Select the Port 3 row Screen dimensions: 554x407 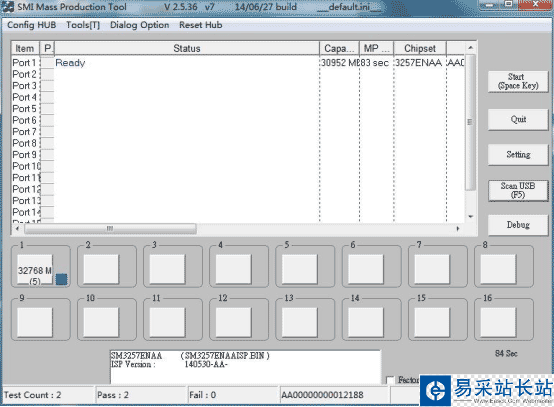coord(238,86)
